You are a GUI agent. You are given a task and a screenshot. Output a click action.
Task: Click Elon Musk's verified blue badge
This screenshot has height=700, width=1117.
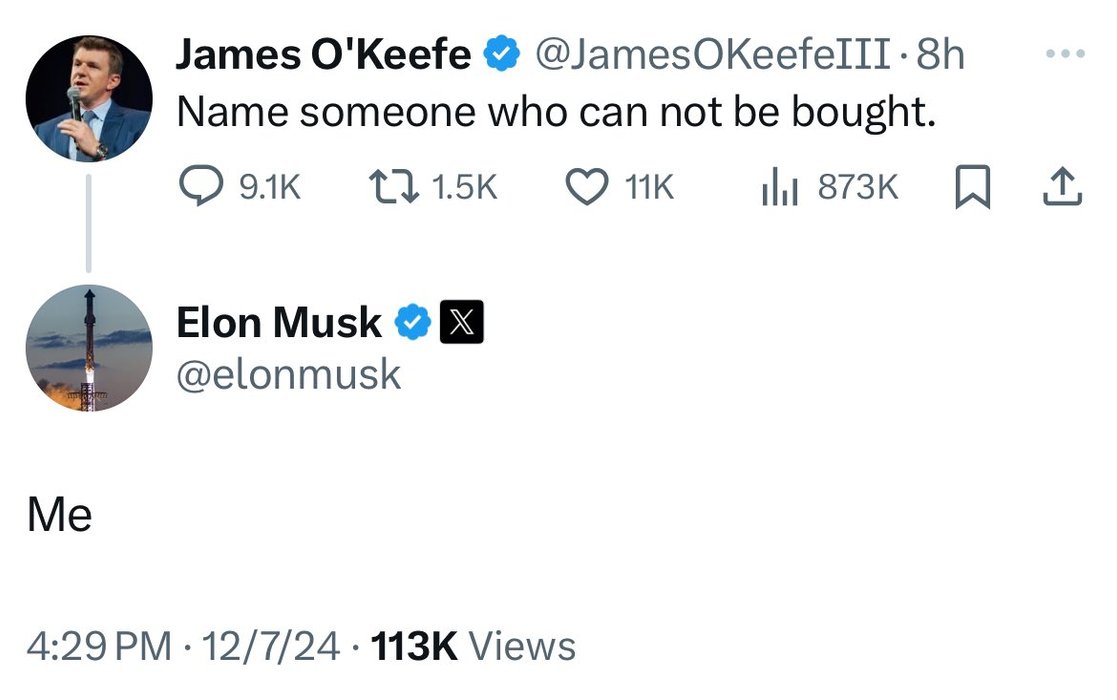coord(413,323)
